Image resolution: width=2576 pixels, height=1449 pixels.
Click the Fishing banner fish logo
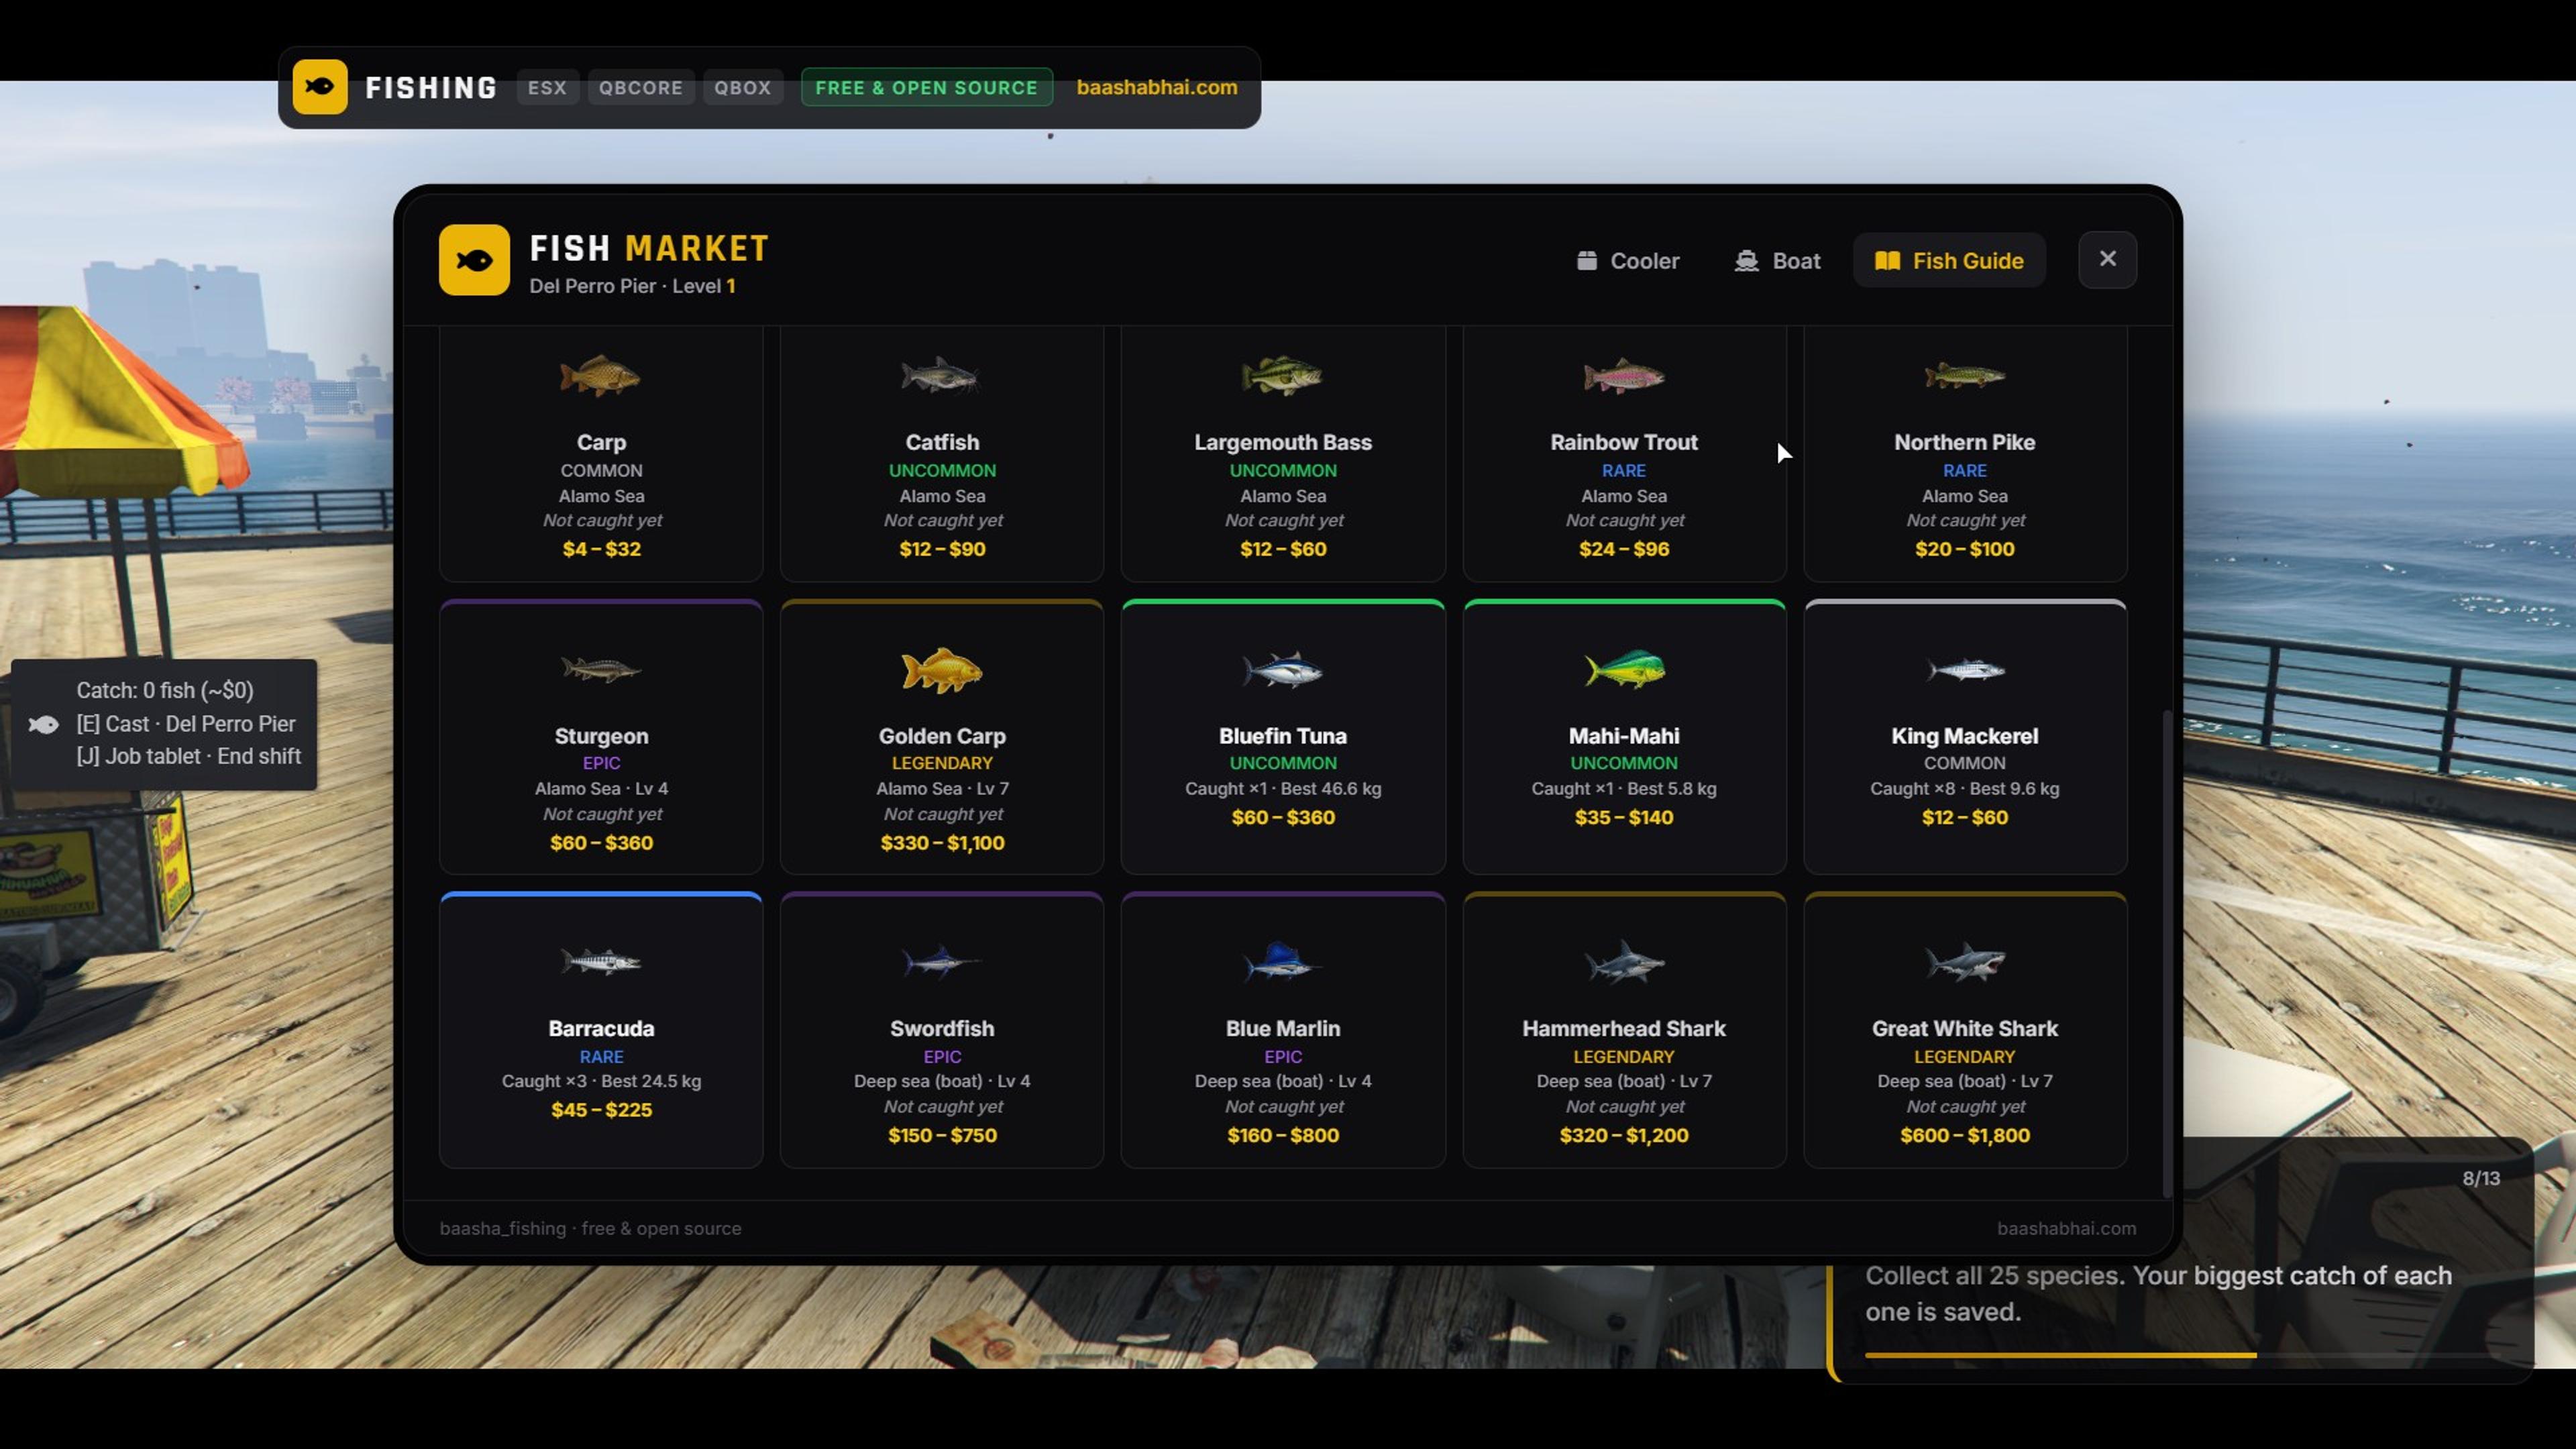(320, 87)
